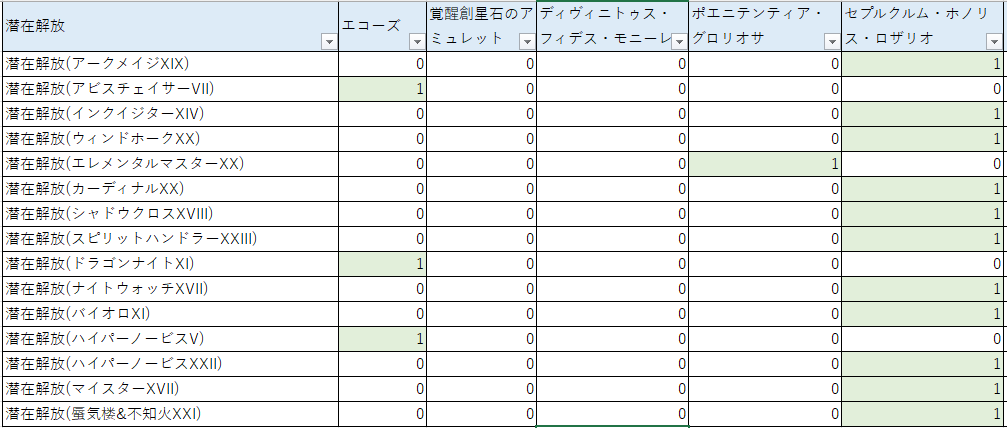Viewport: 1007px width, 428px height.
Task: Open the 潜在解放 column filter dropdown
Action: (x=328, y=42)
